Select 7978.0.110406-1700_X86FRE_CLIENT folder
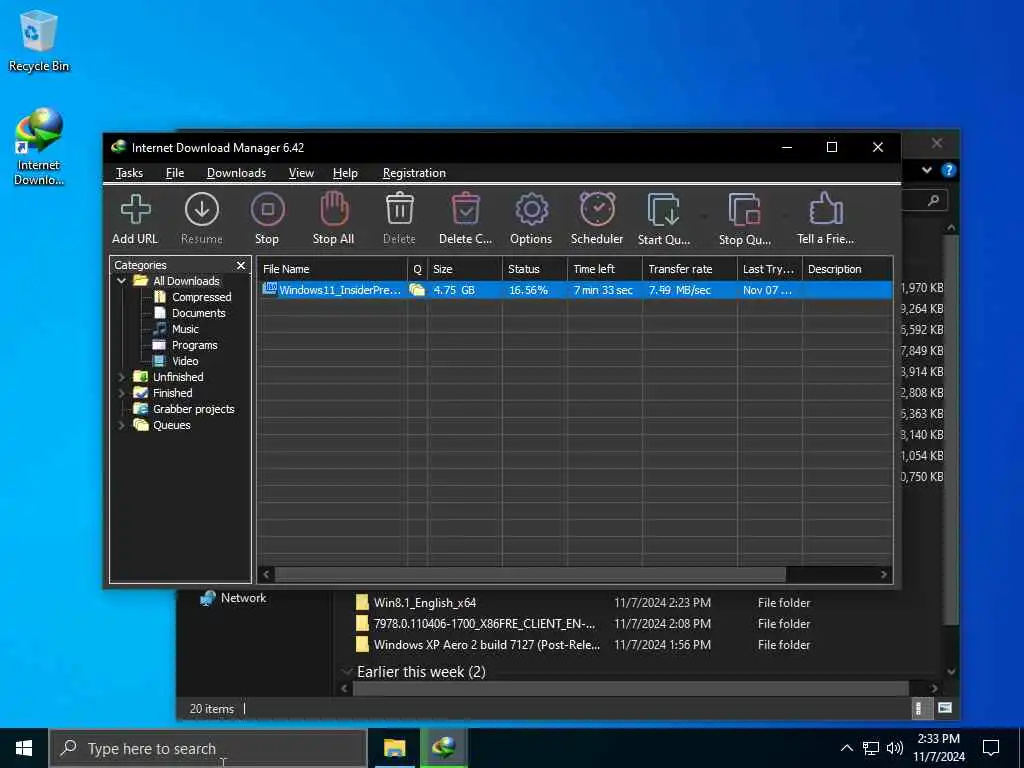 [484, 624]
